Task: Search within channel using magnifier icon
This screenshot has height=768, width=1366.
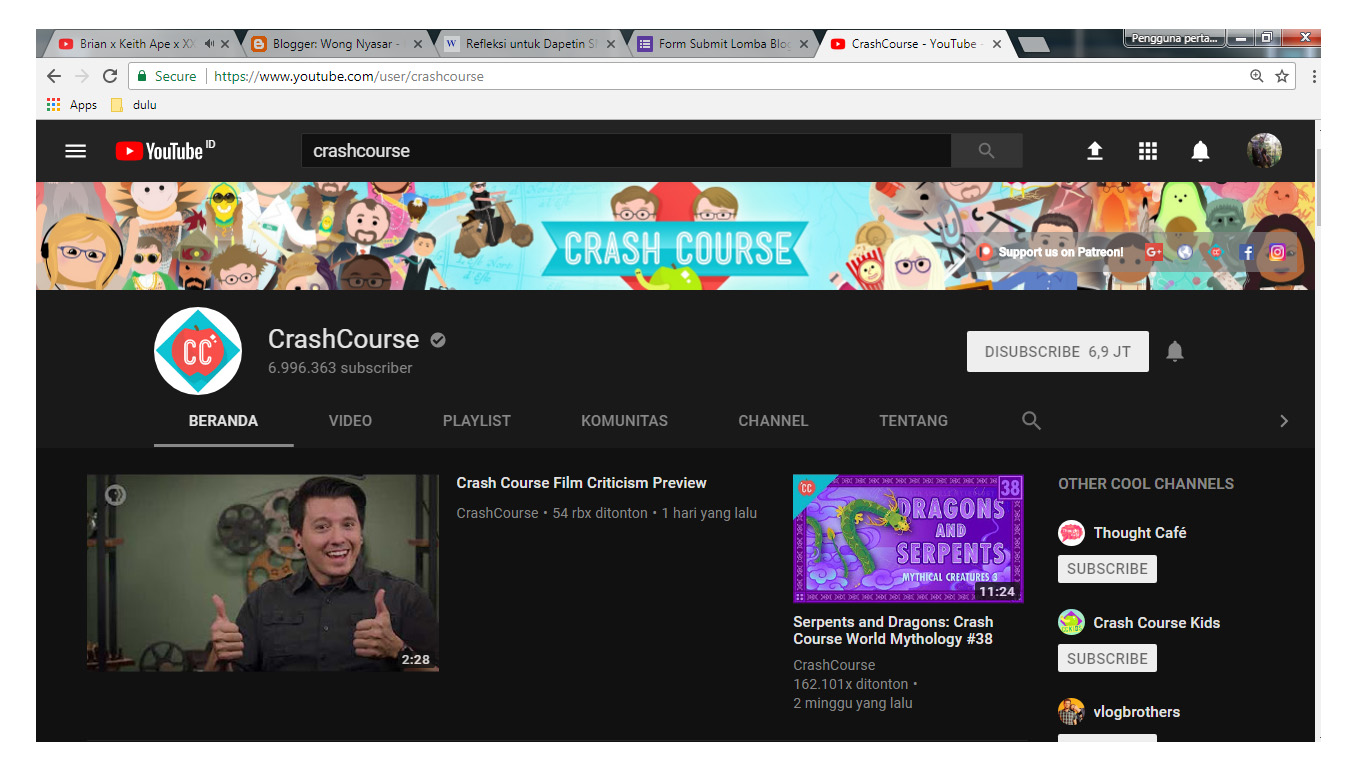Action: (x=1031, y=421)
